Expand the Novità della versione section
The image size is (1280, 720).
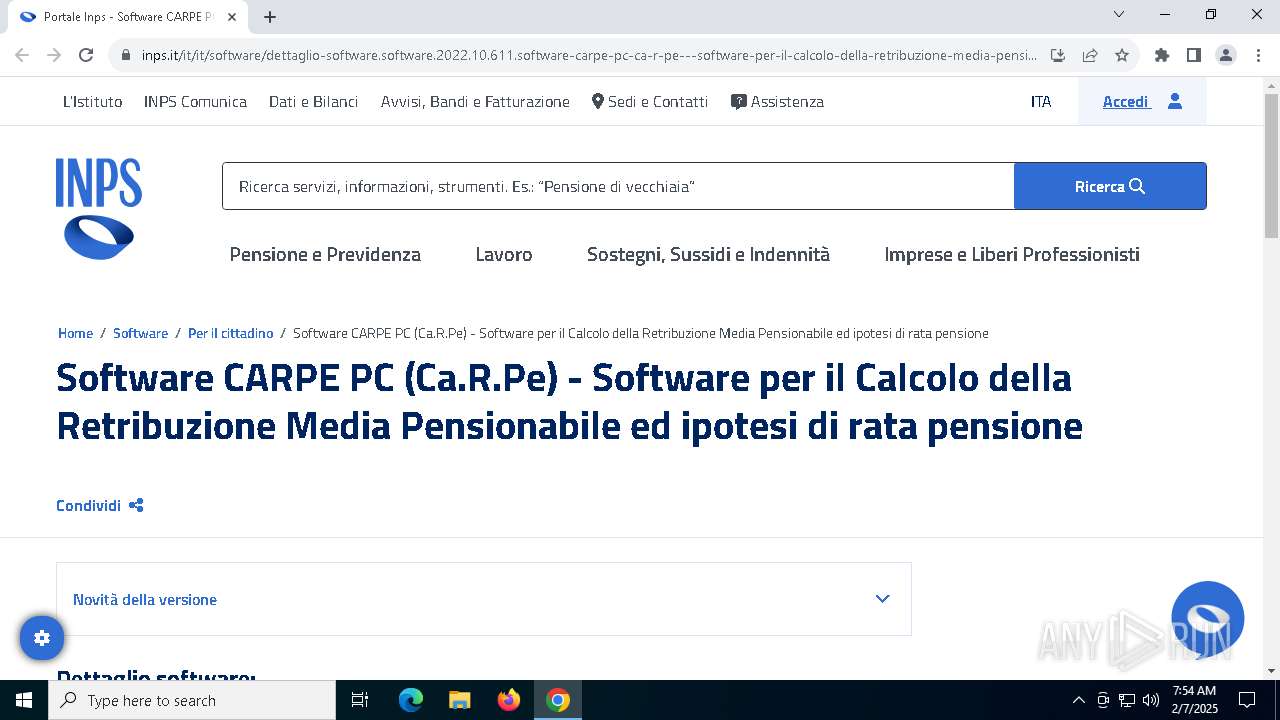click(x=484, y=599)
